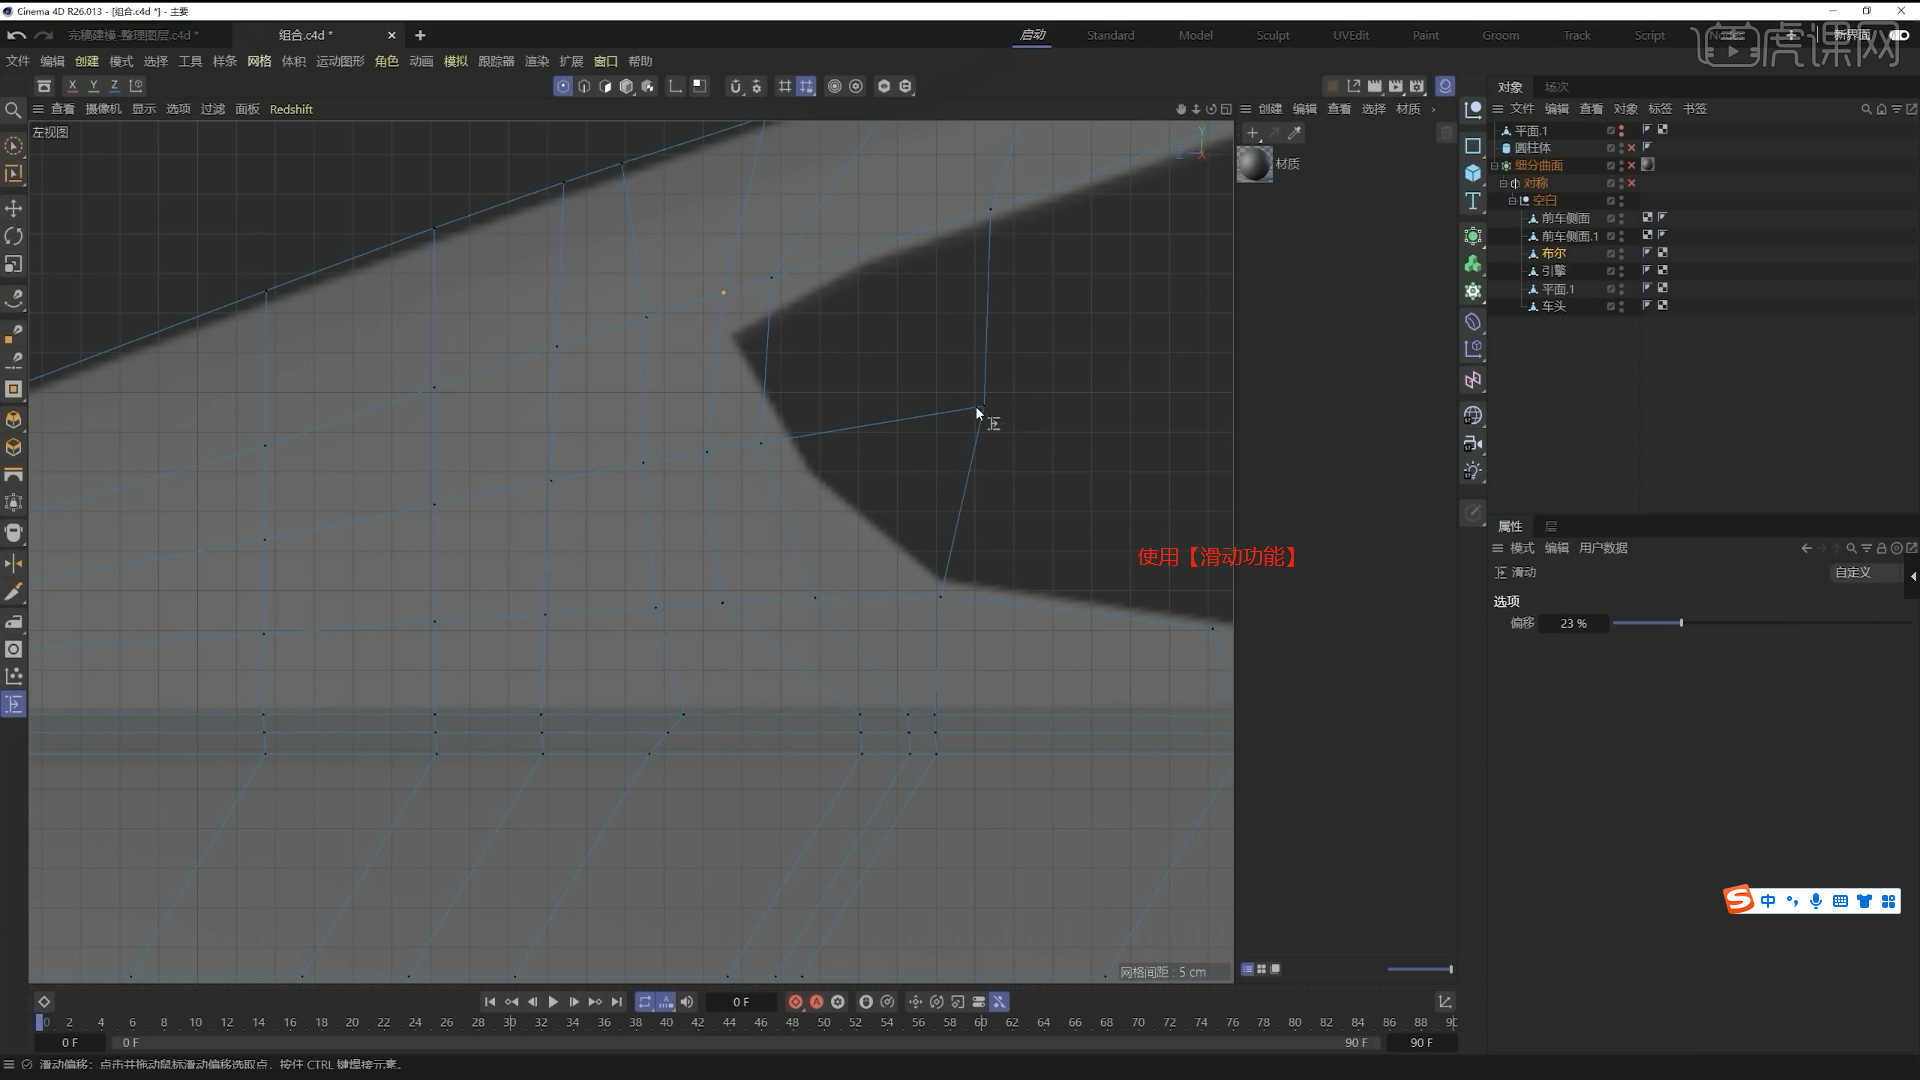
Task: Collapse the 对称 tree node
Action: 1503,183
